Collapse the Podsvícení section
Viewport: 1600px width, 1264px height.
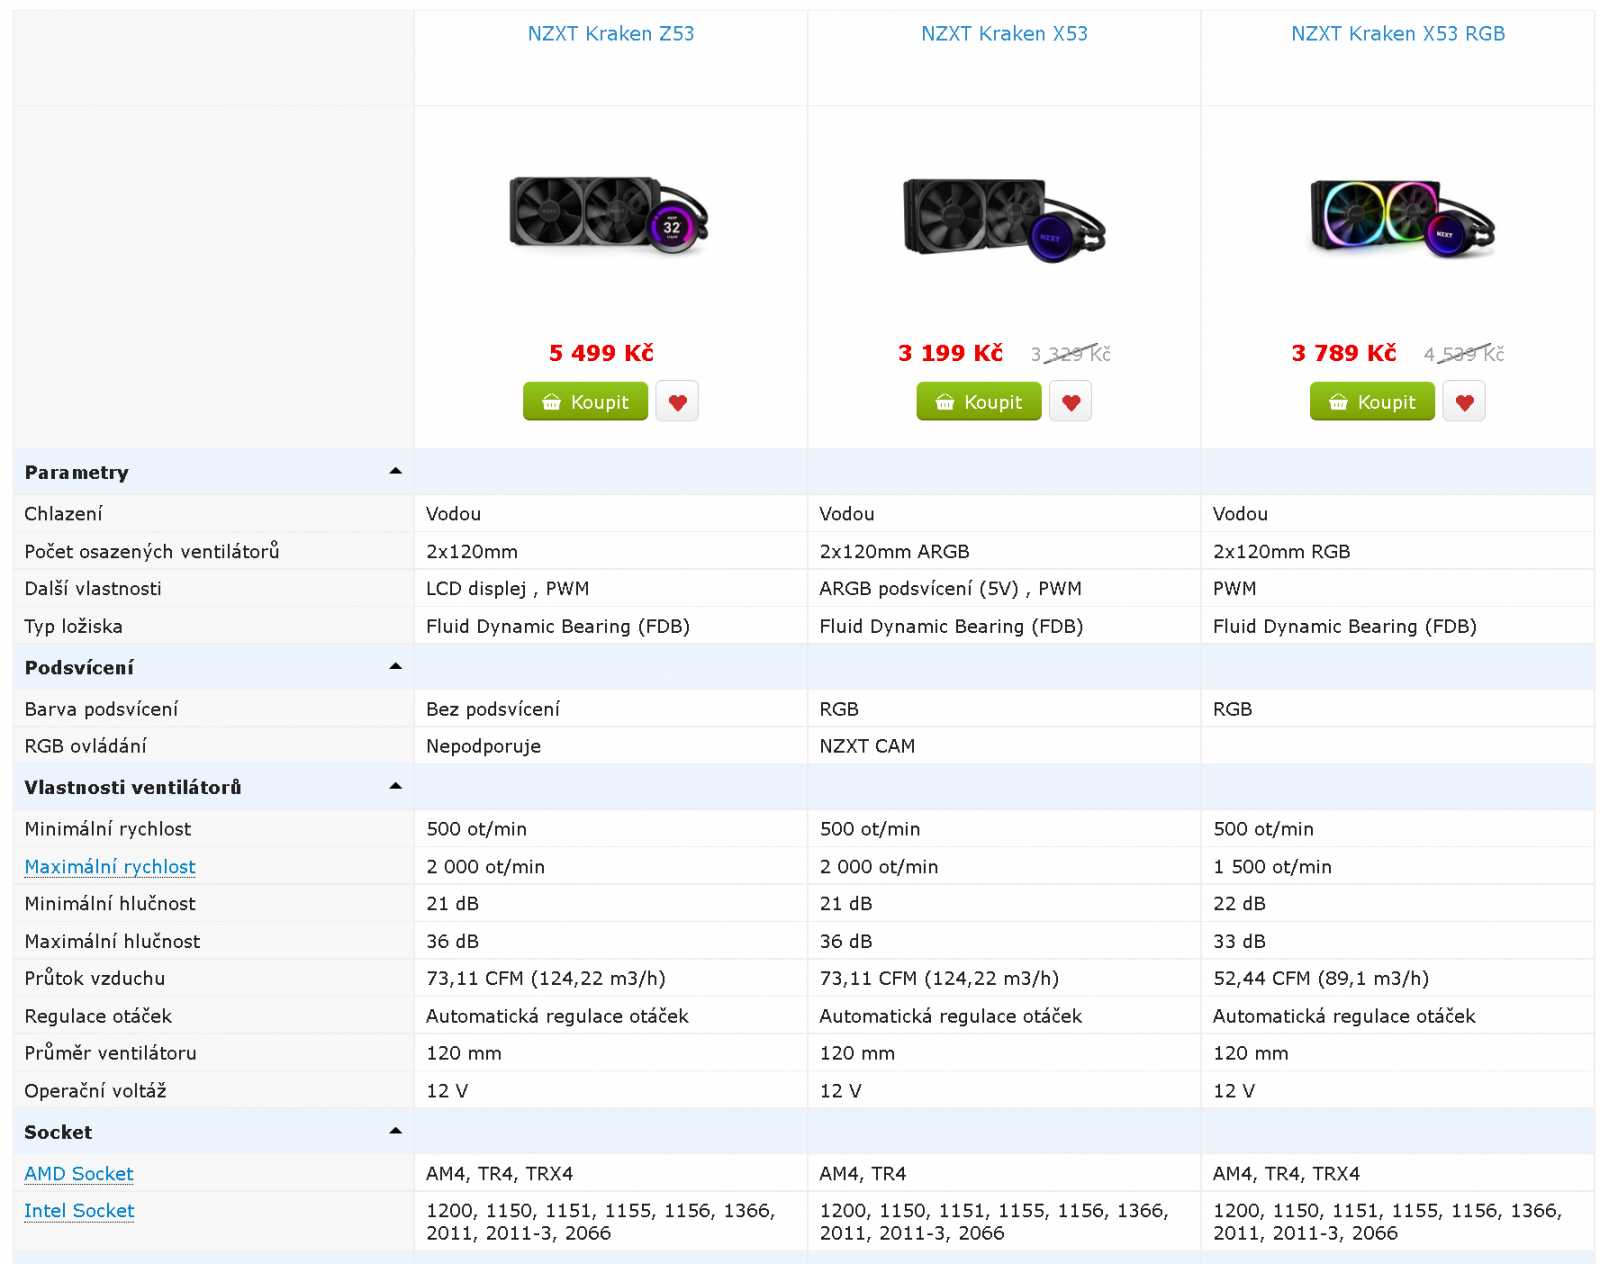click(395, 666)
